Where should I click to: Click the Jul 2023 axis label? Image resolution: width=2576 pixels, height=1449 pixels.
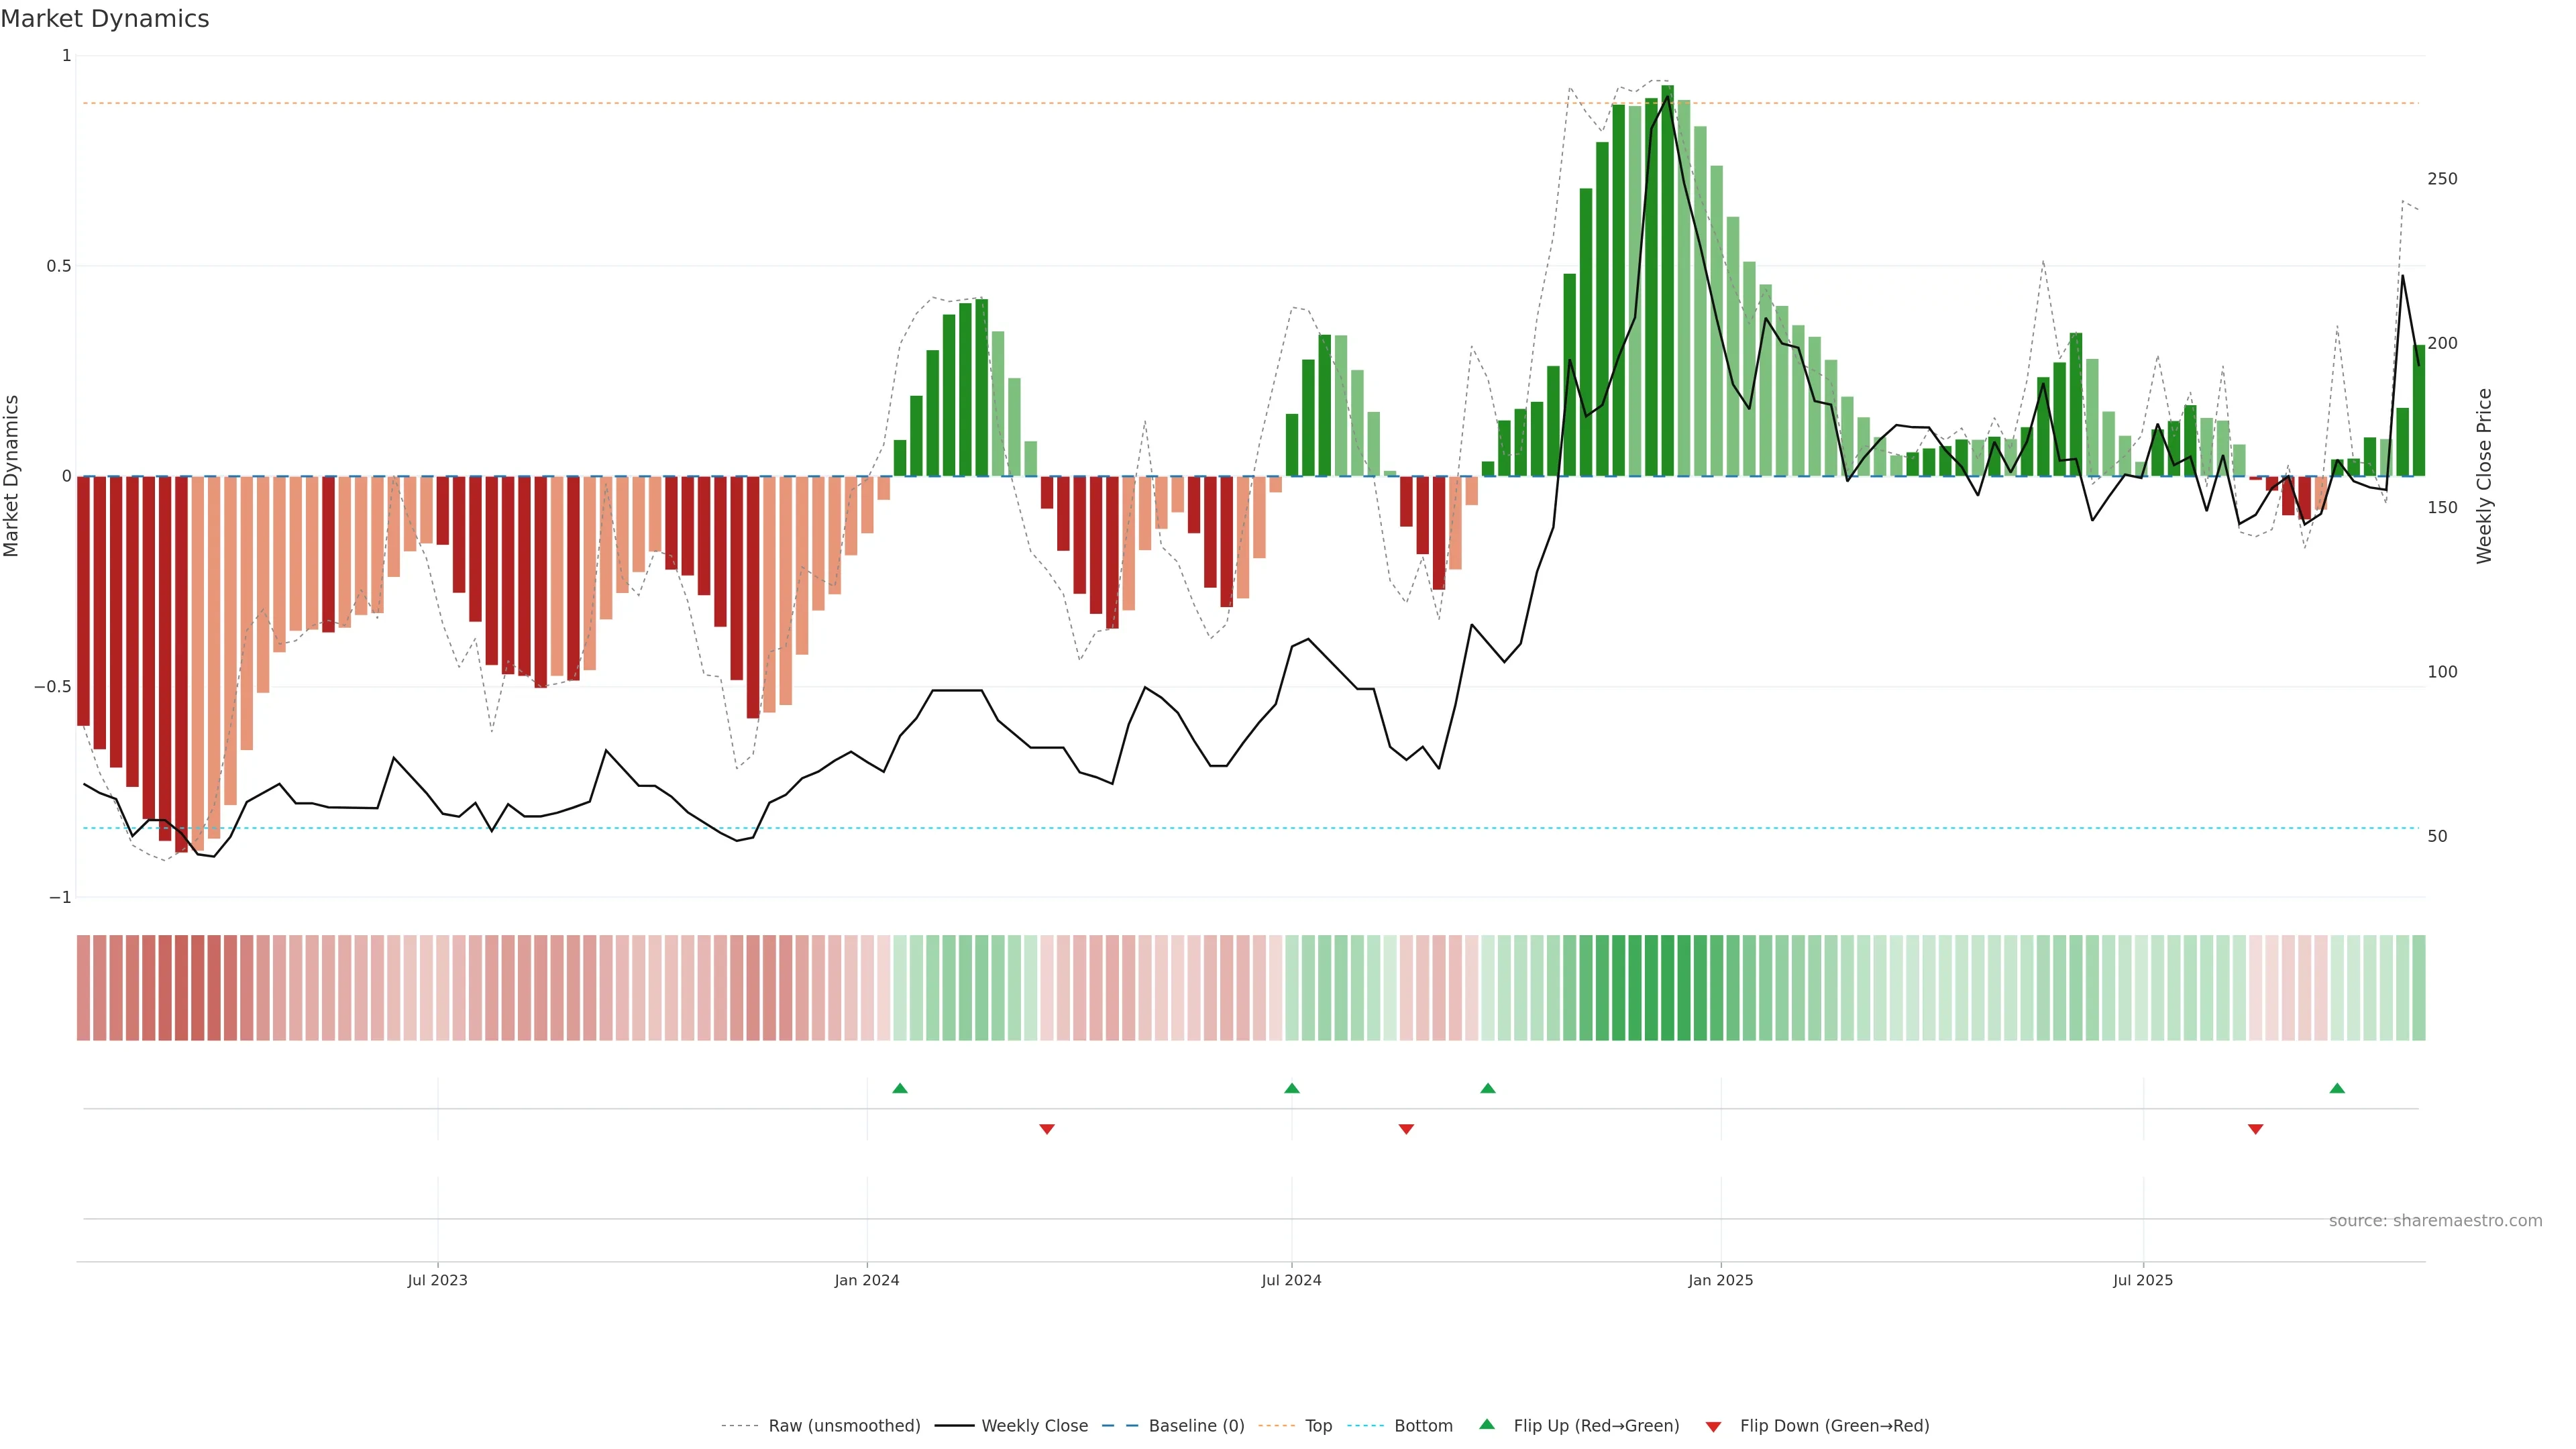(437, 1280)
